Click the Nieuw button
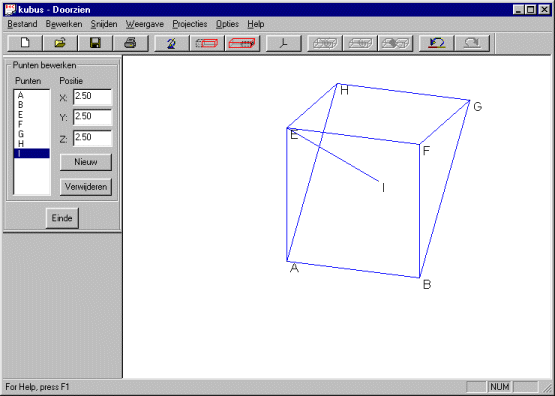 pyautogui.click(x=86, y=162)
